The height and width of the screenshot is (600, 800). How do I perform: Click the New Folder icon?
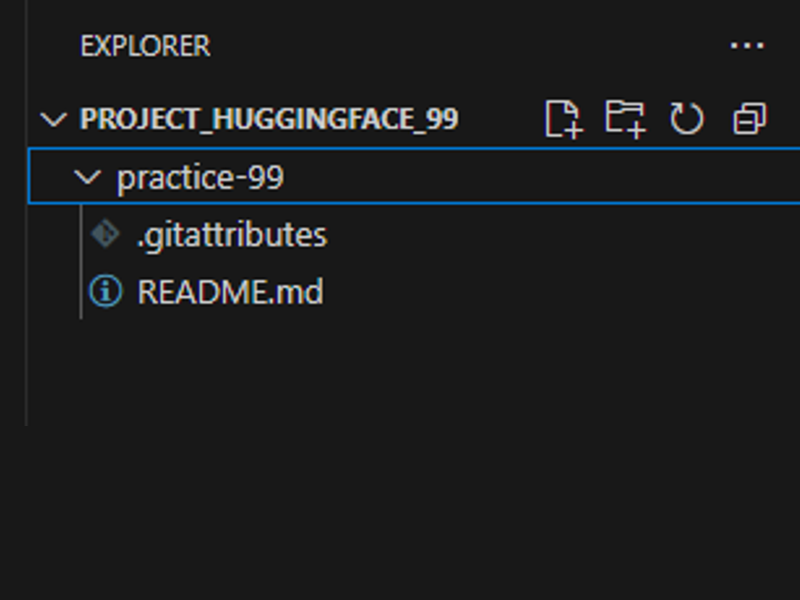[625, 119]
